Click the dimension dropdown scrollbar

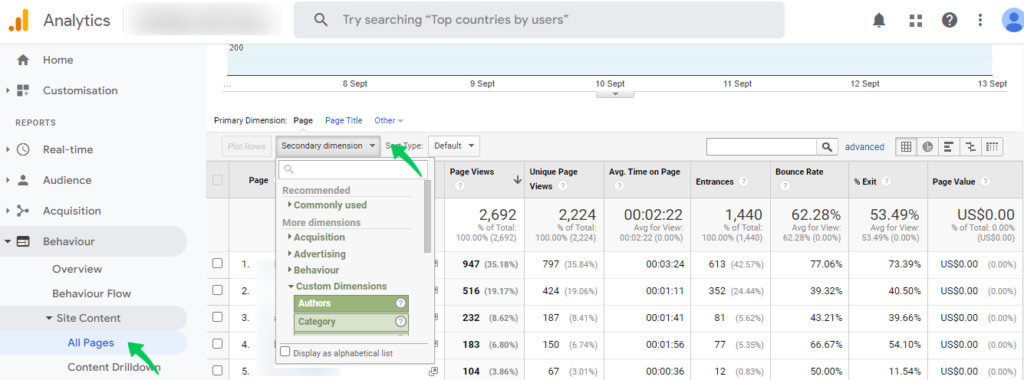[427, 216]
